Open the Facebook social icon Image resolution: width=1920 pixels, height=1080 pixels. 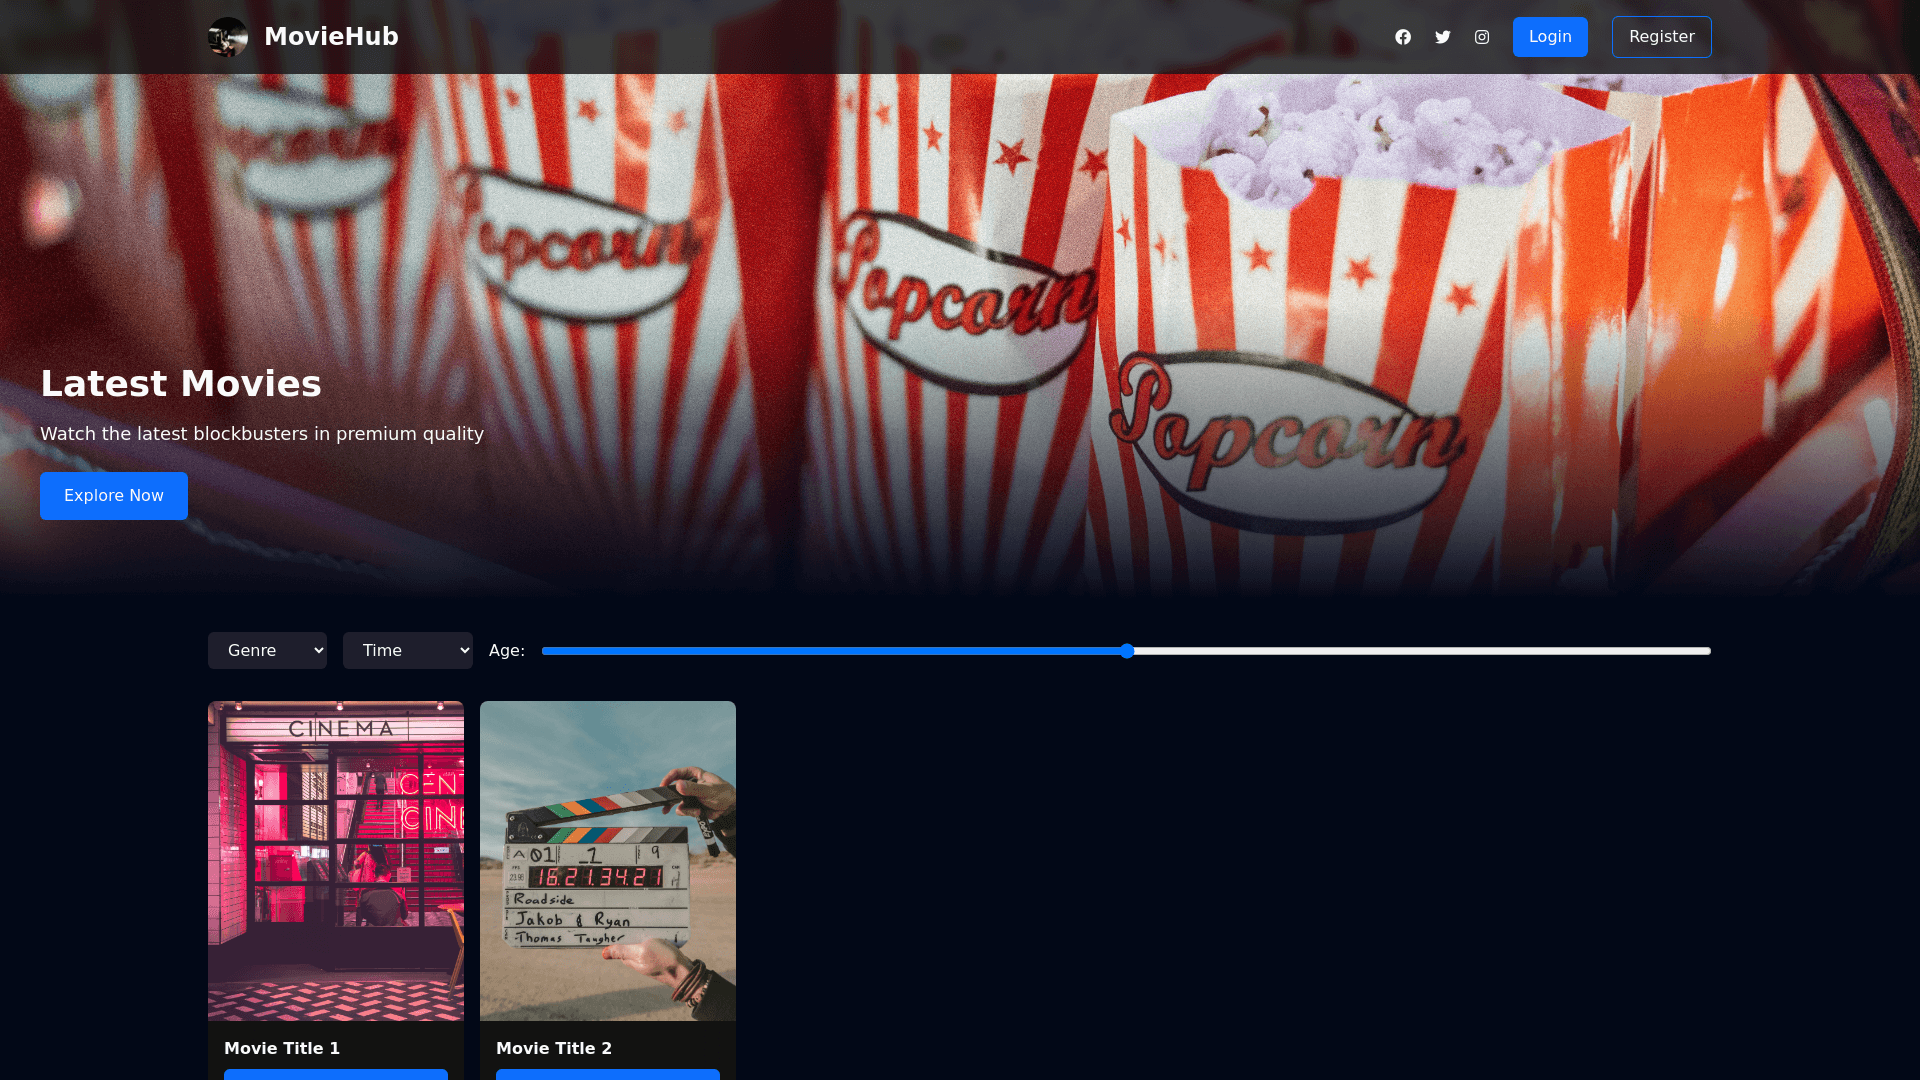point(1403,37)
